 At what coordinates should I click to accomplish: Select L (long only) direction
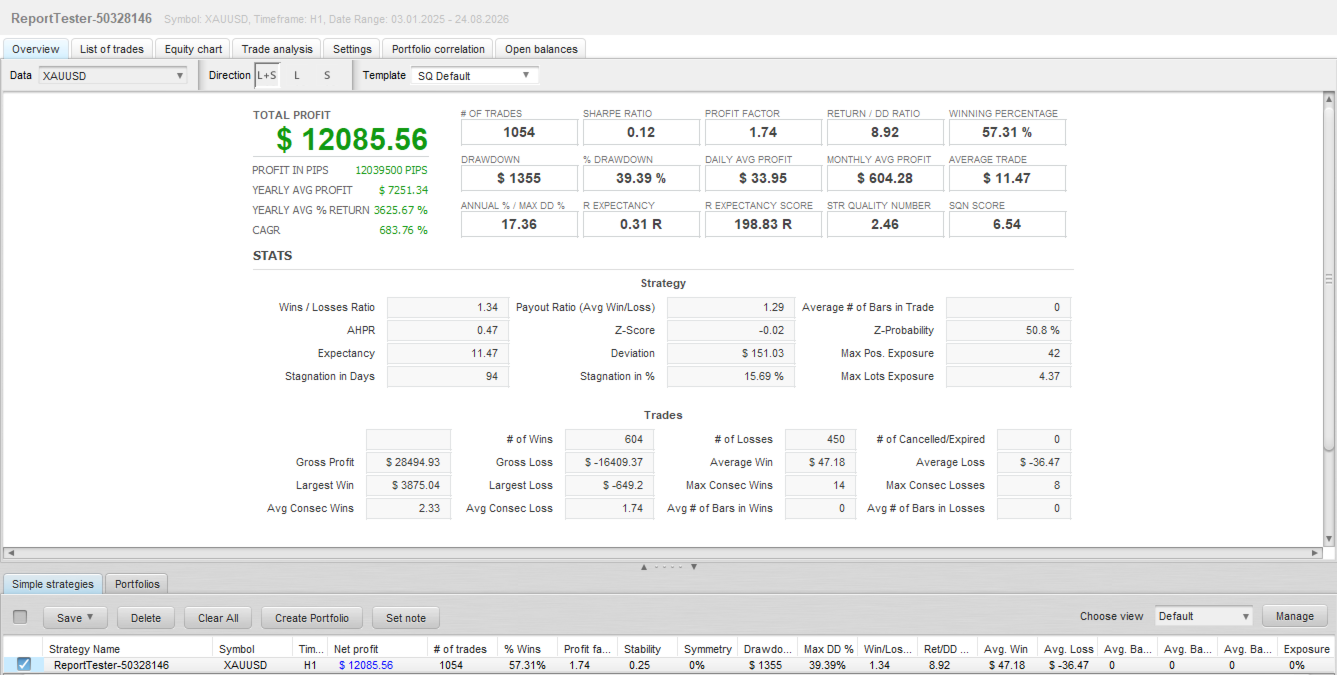296,75
